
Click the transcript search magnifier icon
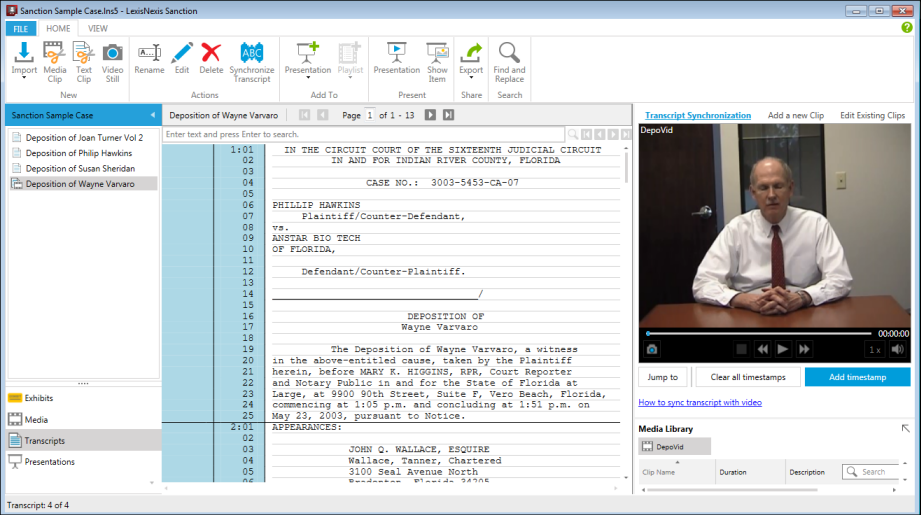point(573,134)
